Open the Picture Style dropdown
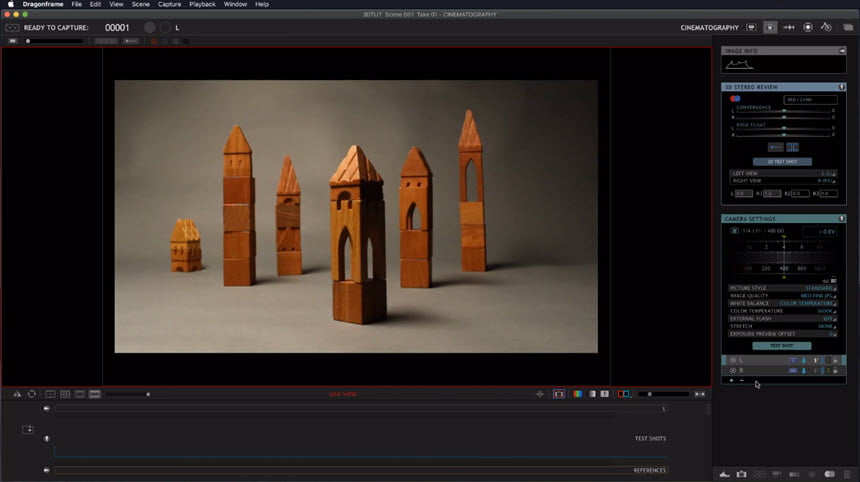The width and height of the screenshot is (860, 482). click(x=783, y=288)
